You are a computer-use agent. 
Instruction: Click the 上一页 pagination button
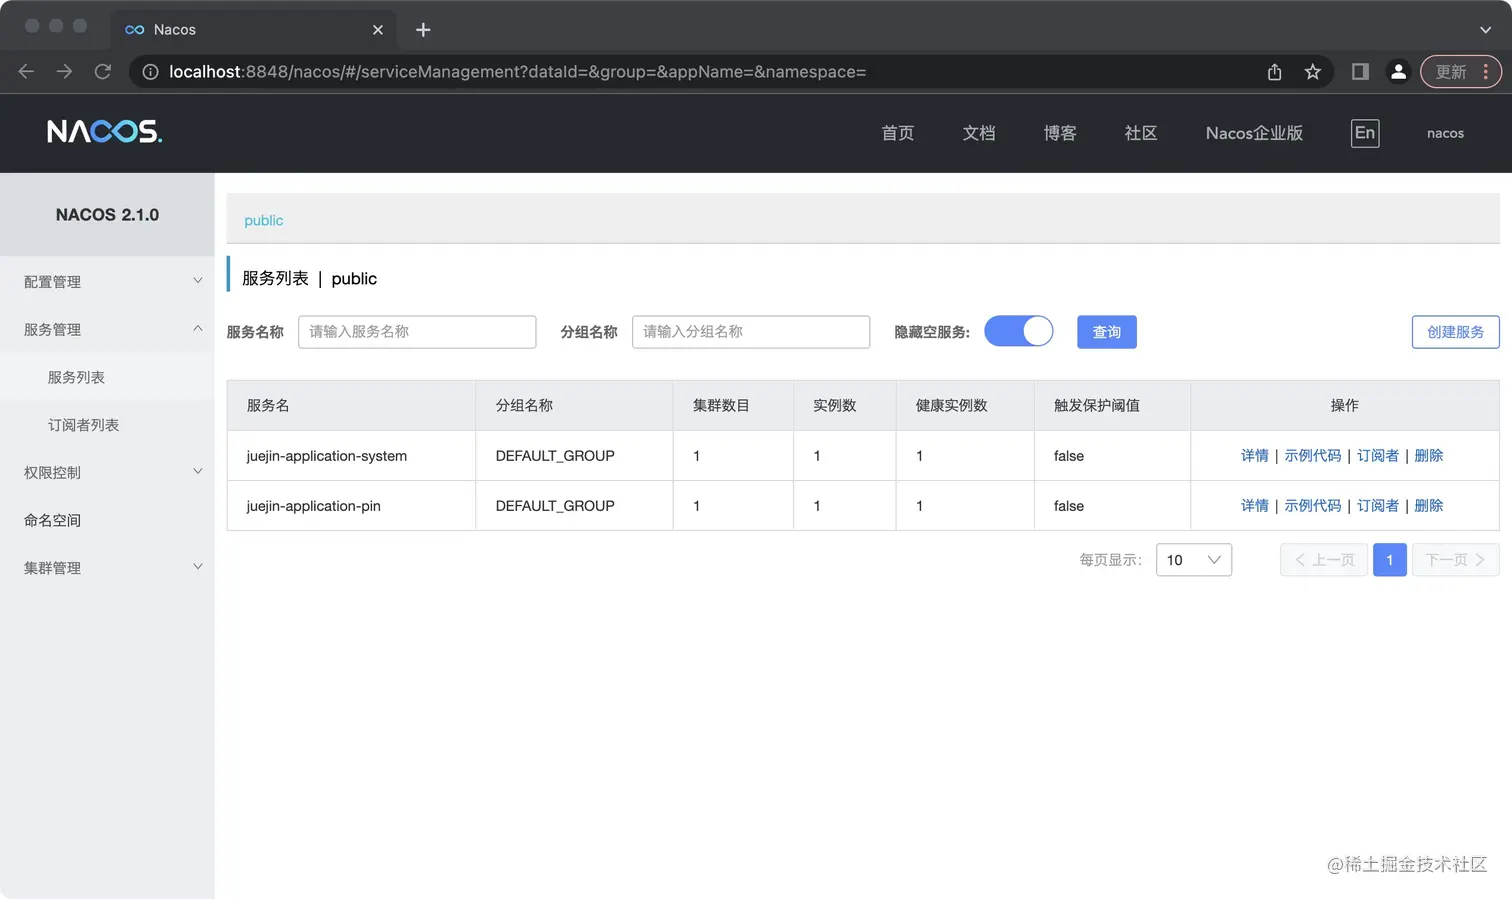pos(1324,560)
